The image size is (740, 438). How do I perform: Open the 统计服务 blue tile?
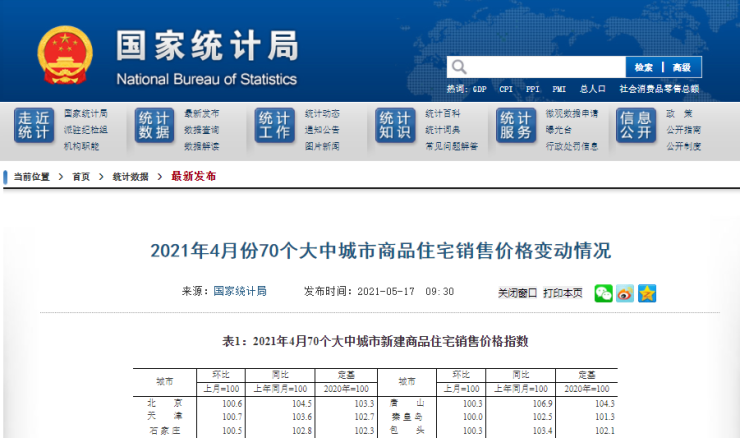coord(515,125)
